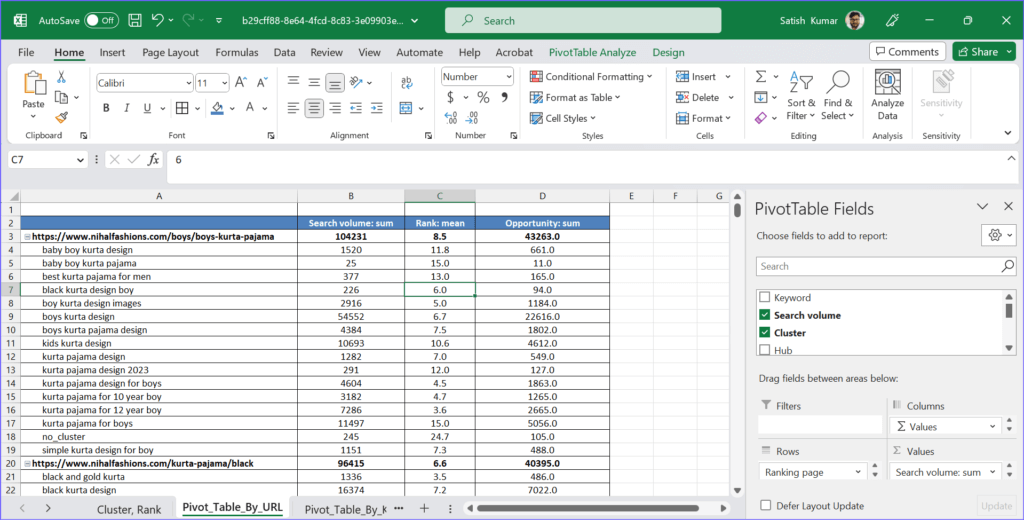Switch to PivotTable Analyze tab
This screenshot has width=1024, height=520.
pyautogui.click(x=592, y=52)
